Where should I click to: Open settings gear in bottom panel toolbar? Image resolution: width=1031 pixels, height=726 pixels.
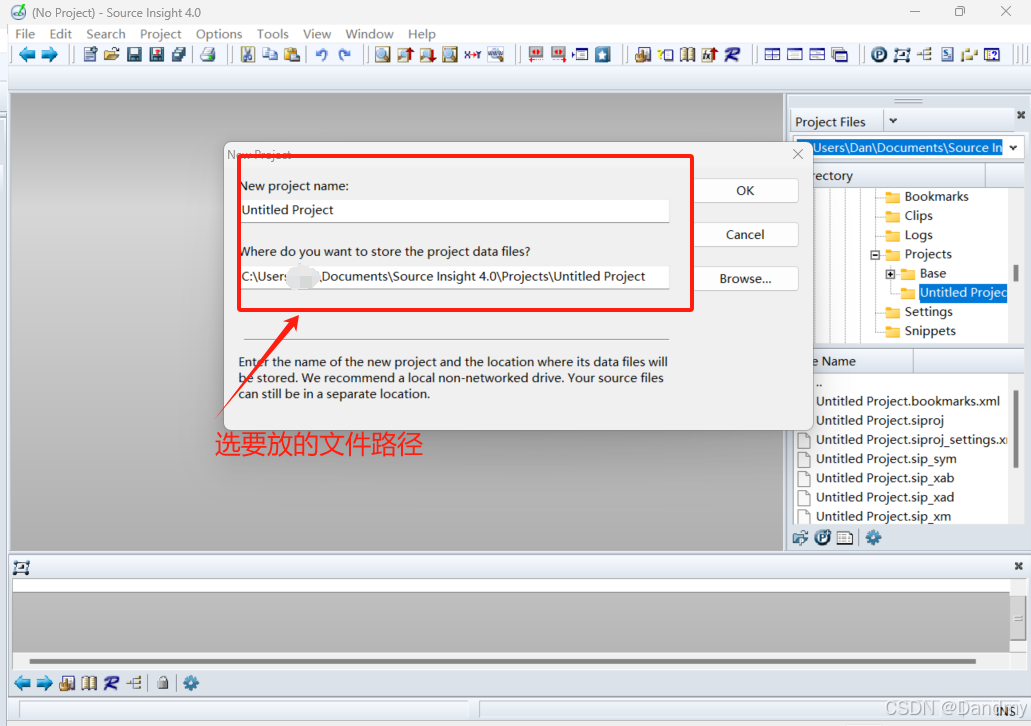[191, 683]
